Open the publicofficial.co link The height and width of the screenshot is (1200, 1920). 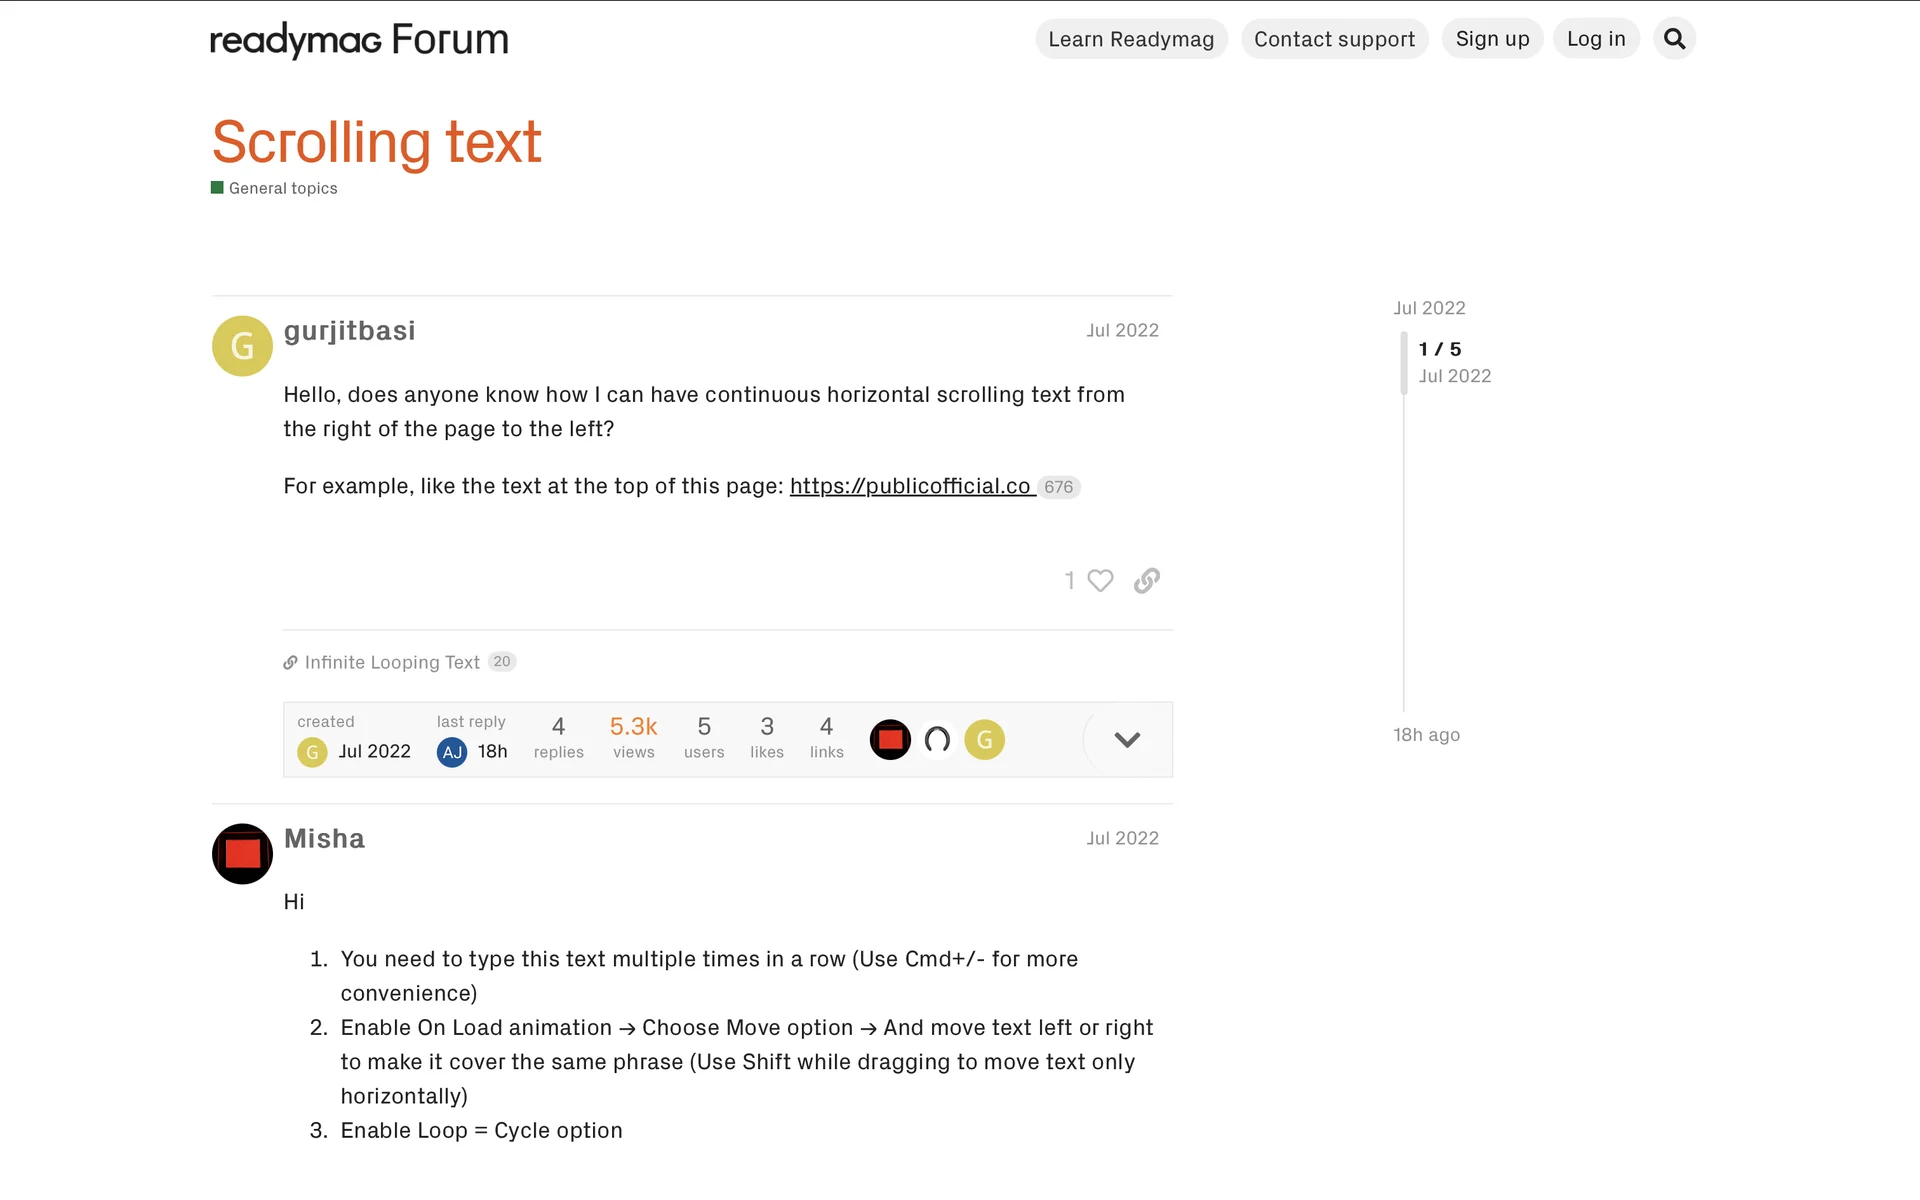[x=910, y=486]
